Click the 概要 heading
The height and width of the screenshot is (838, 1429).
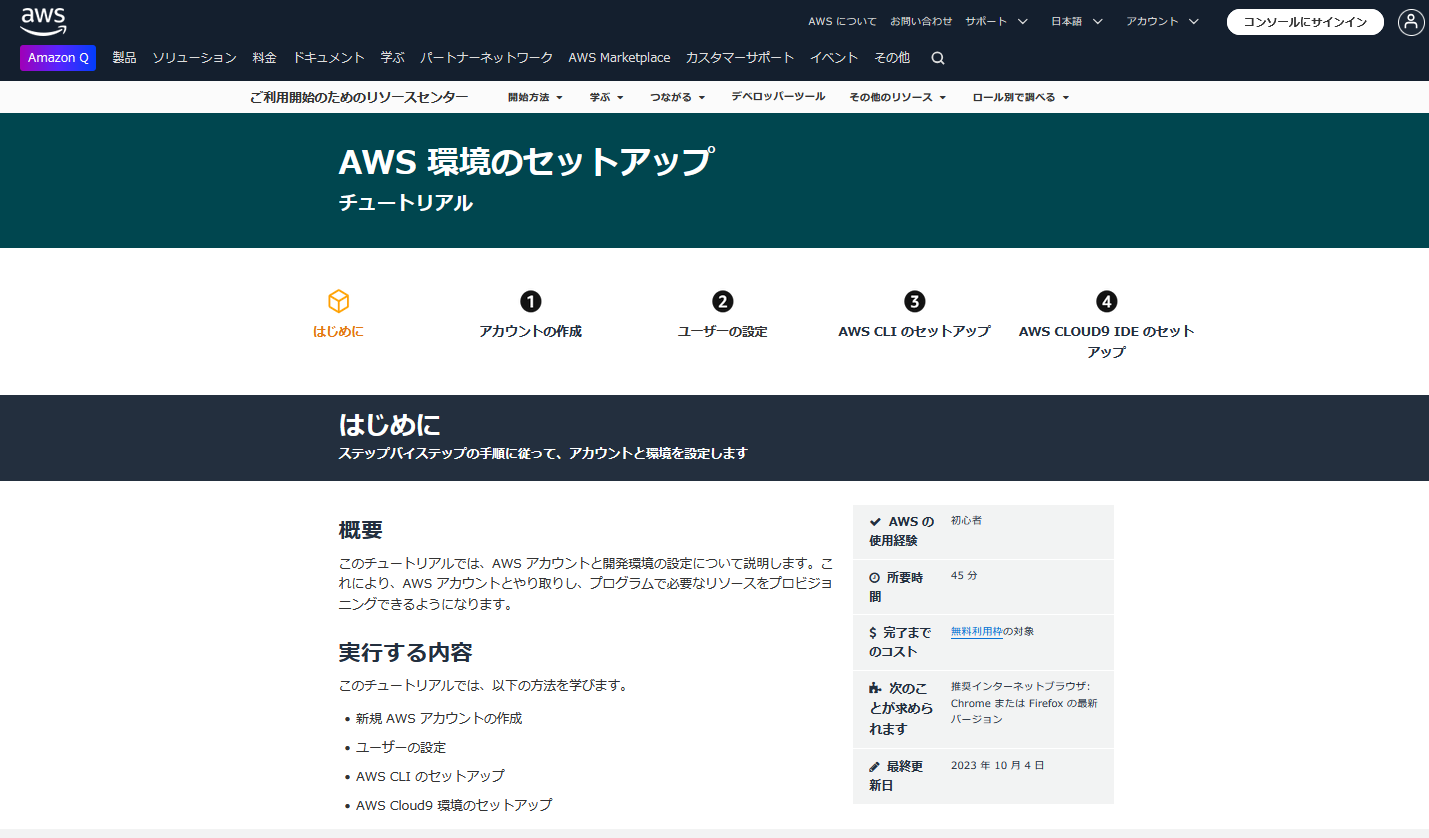click(361, 530)
